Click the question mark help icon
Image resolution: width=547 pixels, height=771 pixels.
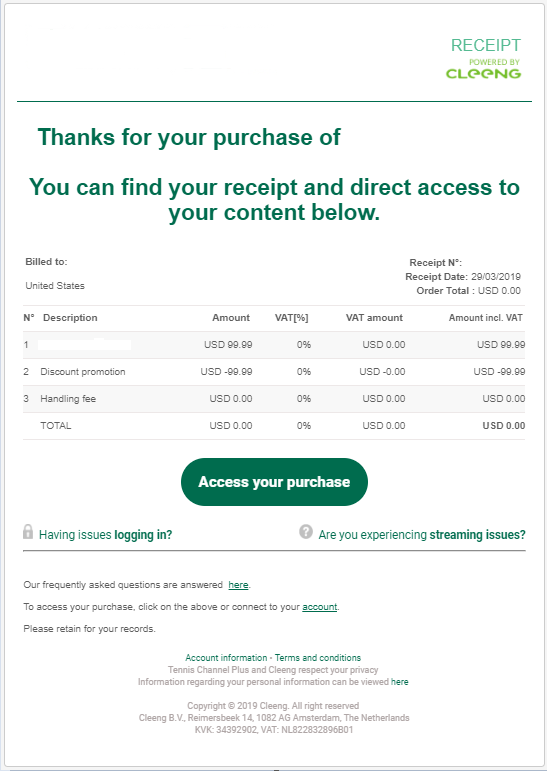click(x=306, y=532)
